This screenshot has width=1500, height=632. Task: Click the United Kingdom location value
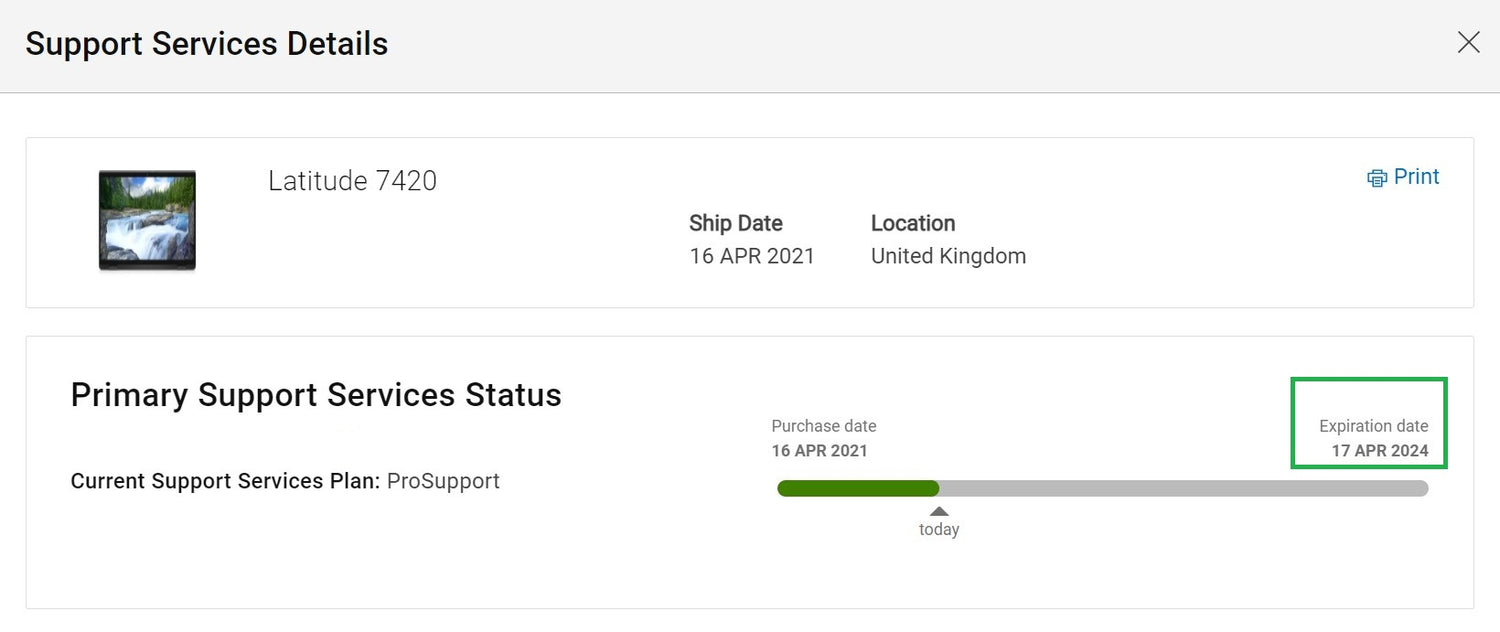pyautogui.click(x=948, y=256)
